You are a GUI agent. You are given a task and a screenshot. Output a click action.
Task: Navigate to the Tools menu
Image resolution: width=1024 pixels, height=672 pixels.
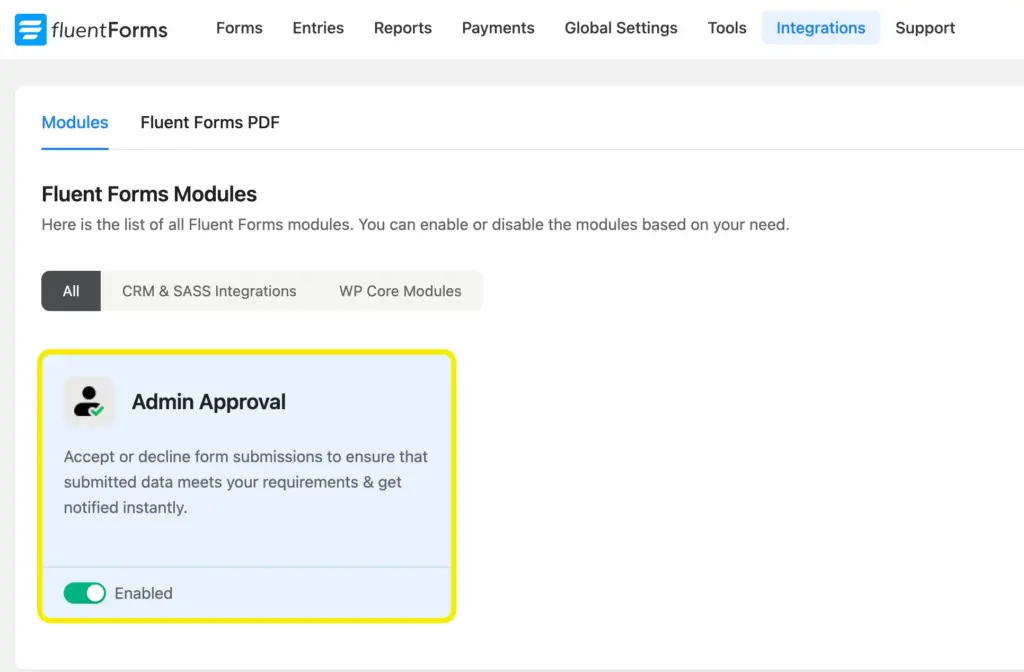click(x=726, y=28)
